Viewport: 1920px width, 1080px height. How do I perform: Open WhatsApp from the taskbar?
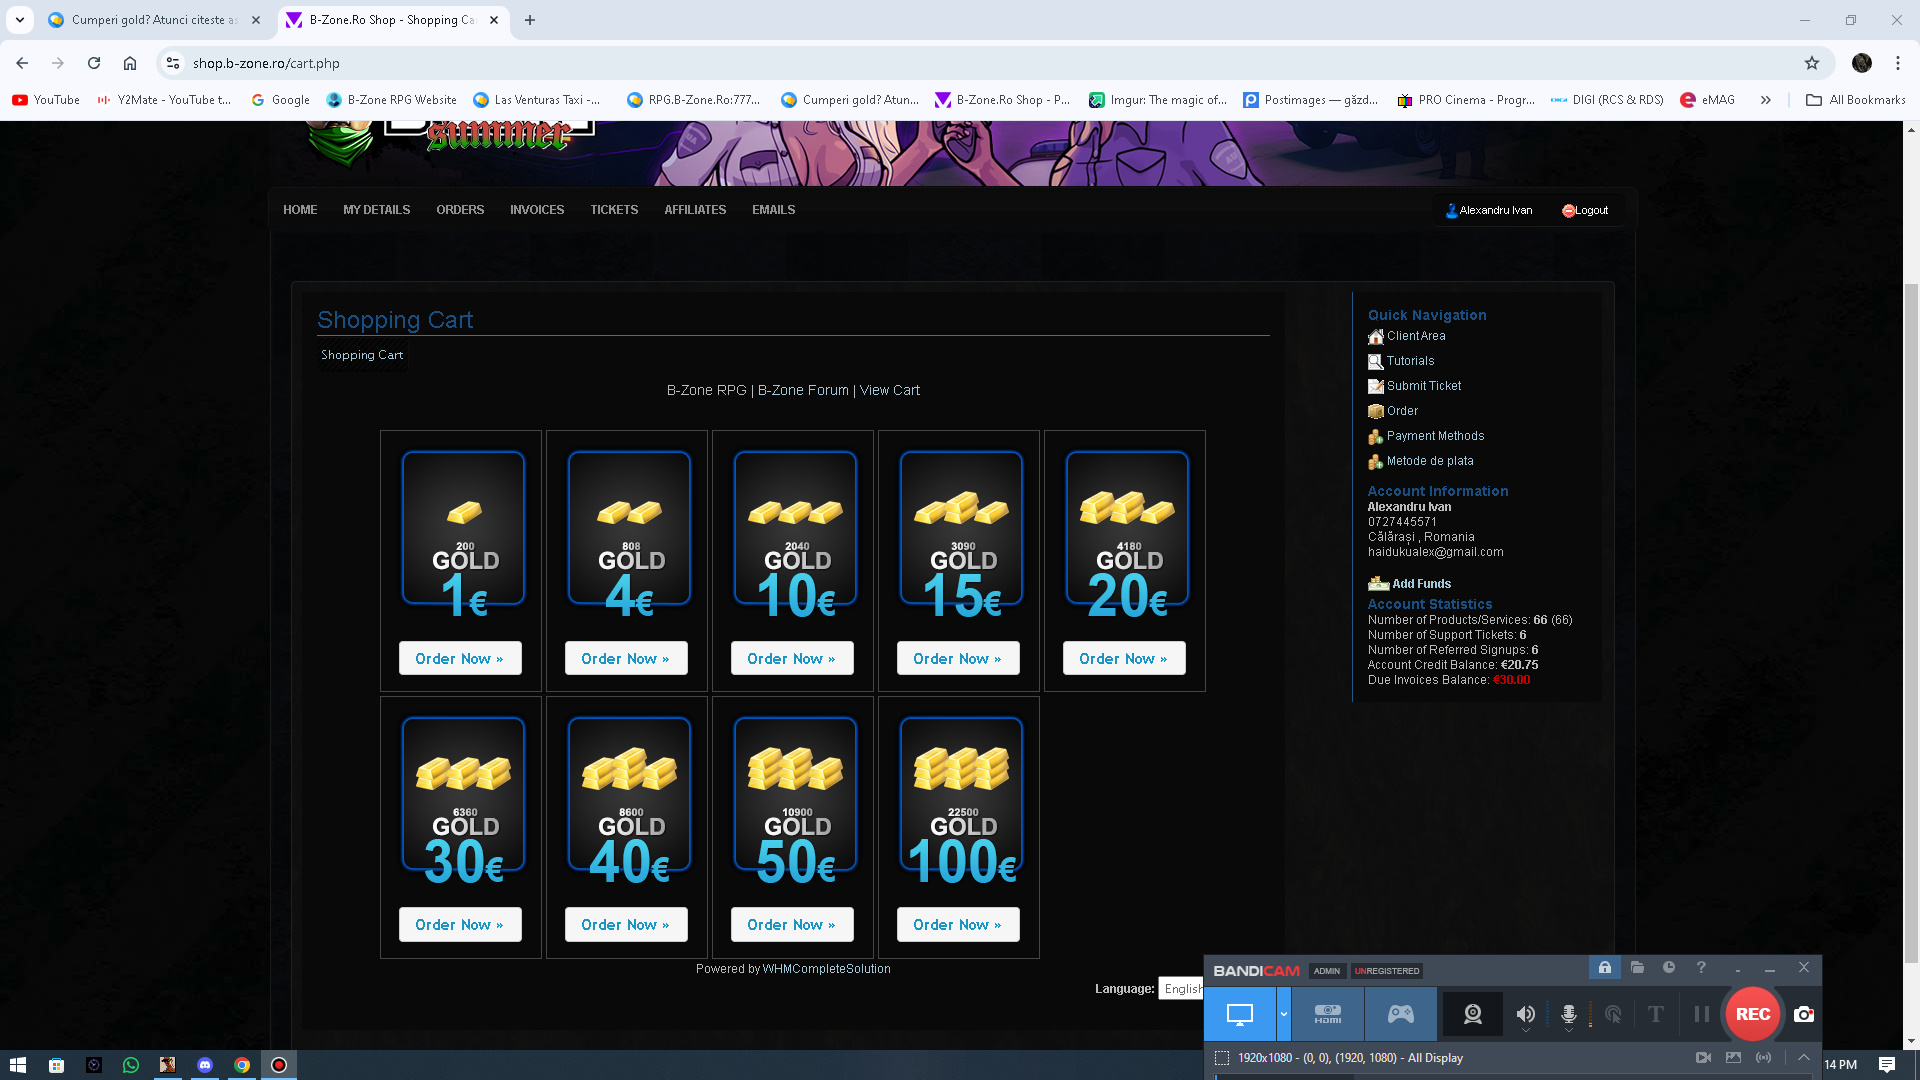[x=130, y=1065]
